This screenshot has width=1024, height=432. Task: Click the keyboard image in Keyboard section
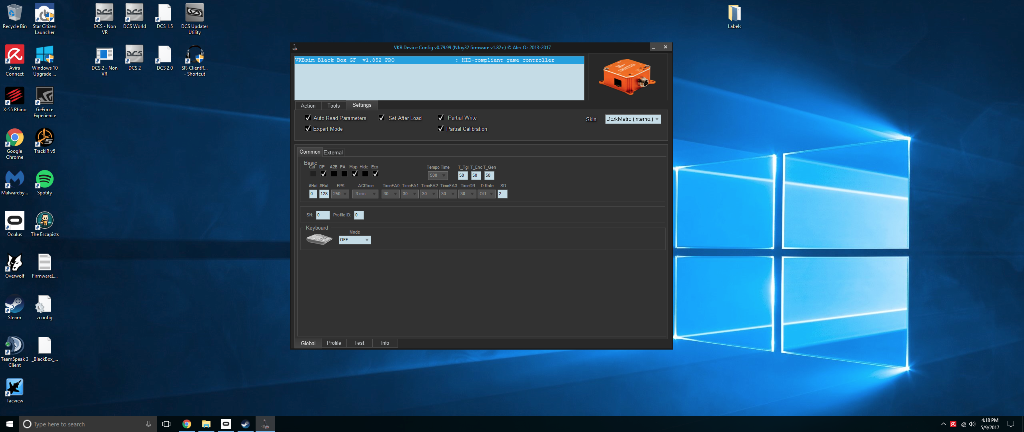click(x=319, y=239)
